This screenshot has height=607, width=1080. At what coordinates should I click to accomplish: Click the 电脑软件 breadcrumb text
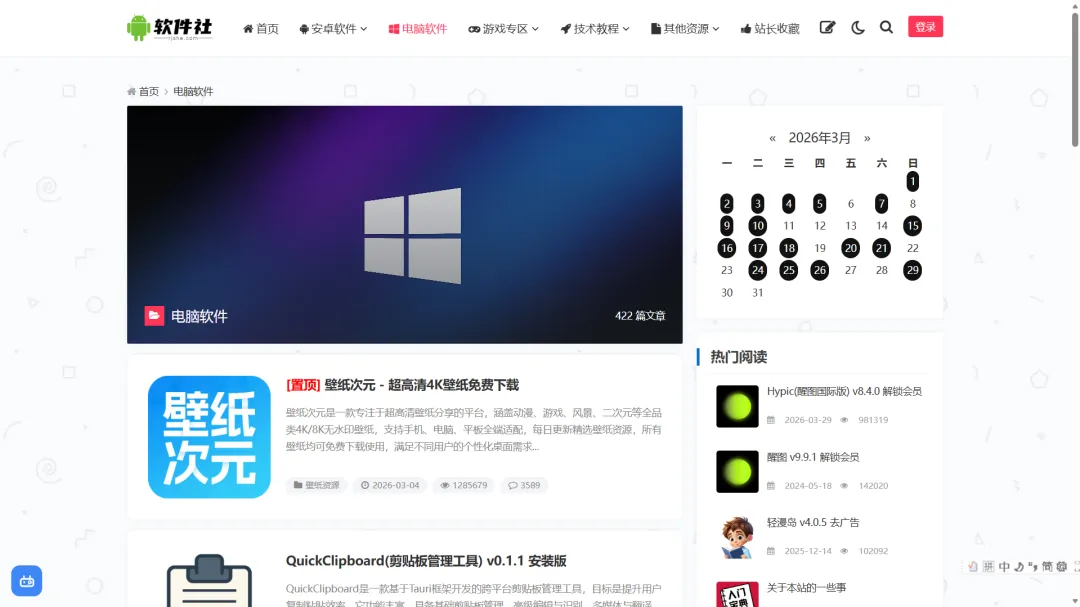tap(193, 92)
